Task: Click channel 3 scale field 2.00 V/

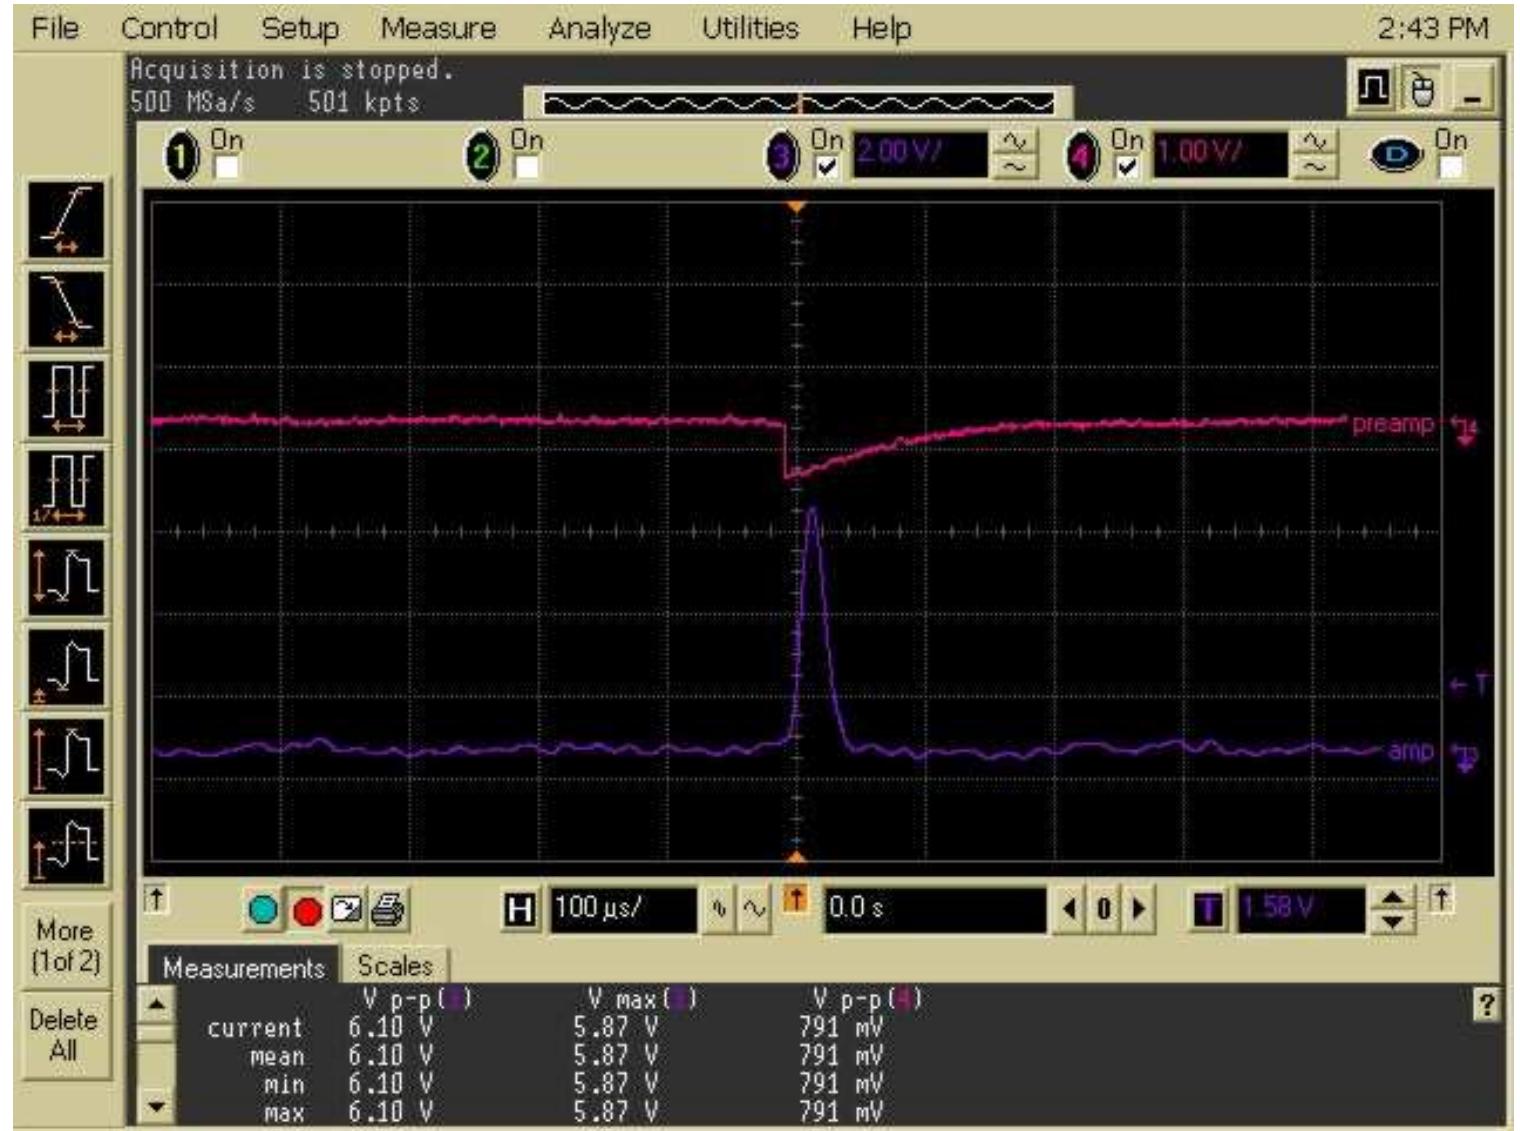Action: tap(918, 155)
